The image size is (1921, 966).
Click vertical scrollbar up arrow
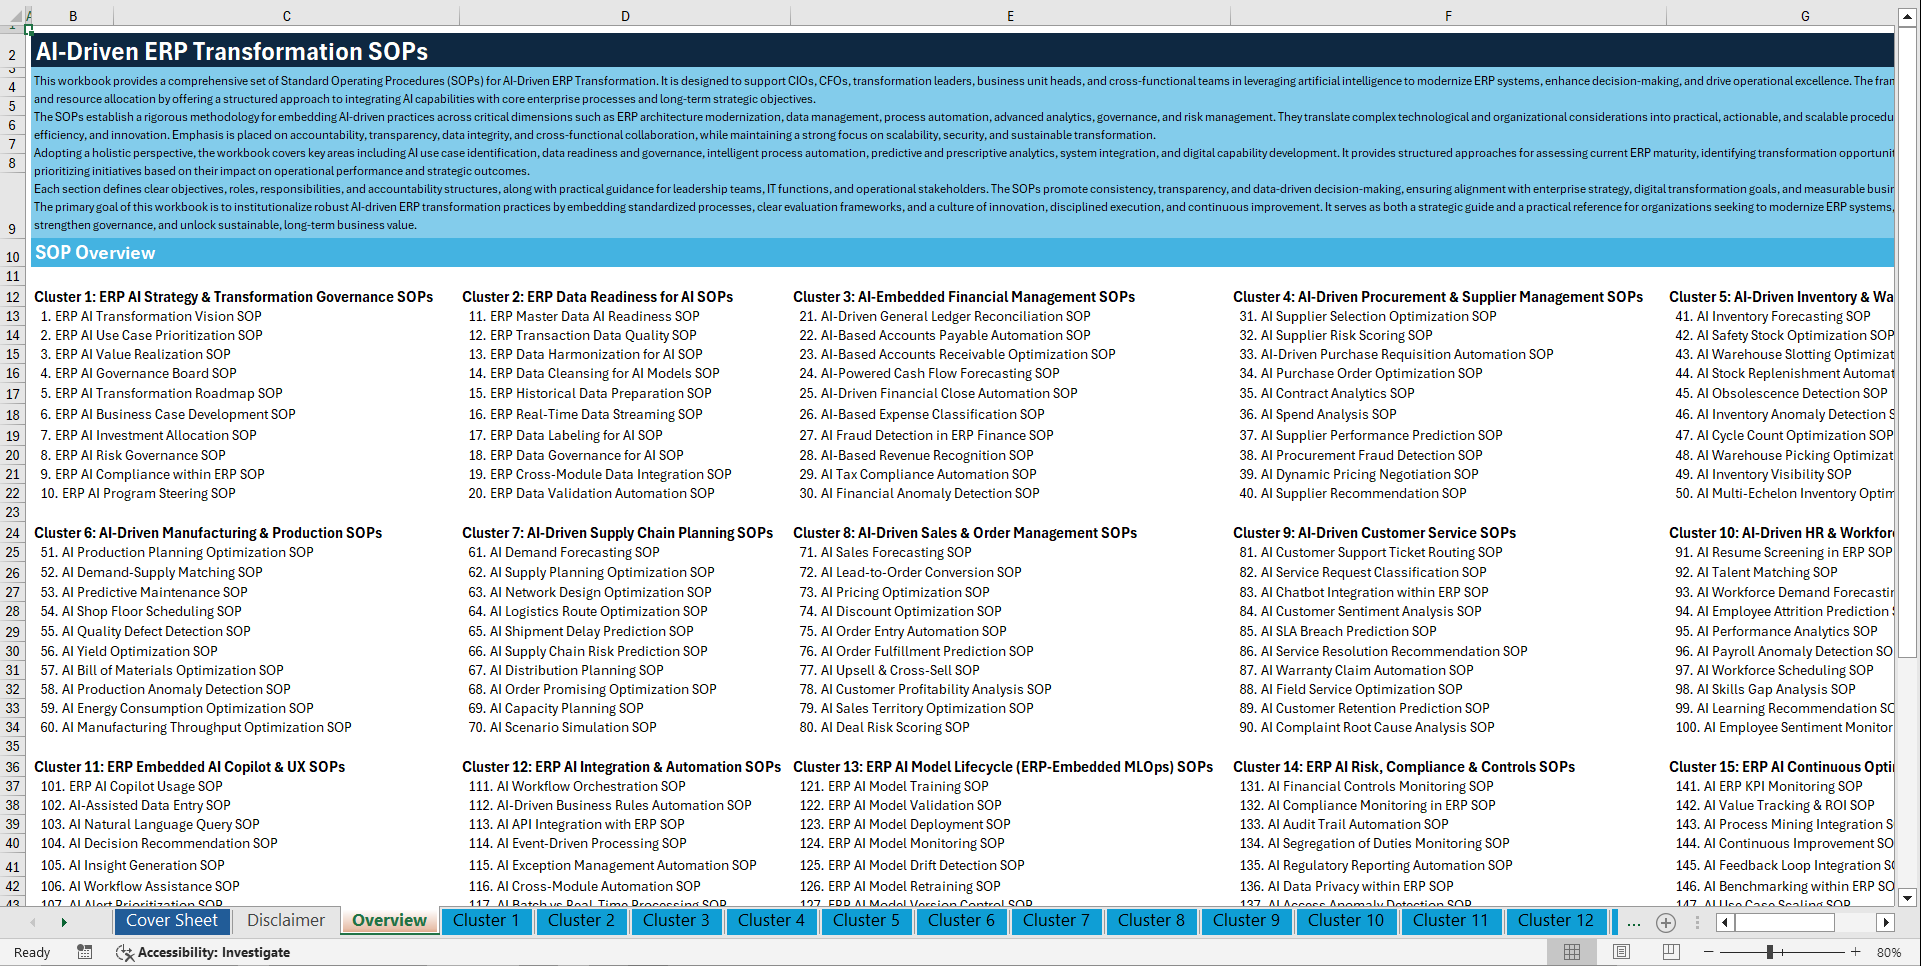coord(1907,16)
